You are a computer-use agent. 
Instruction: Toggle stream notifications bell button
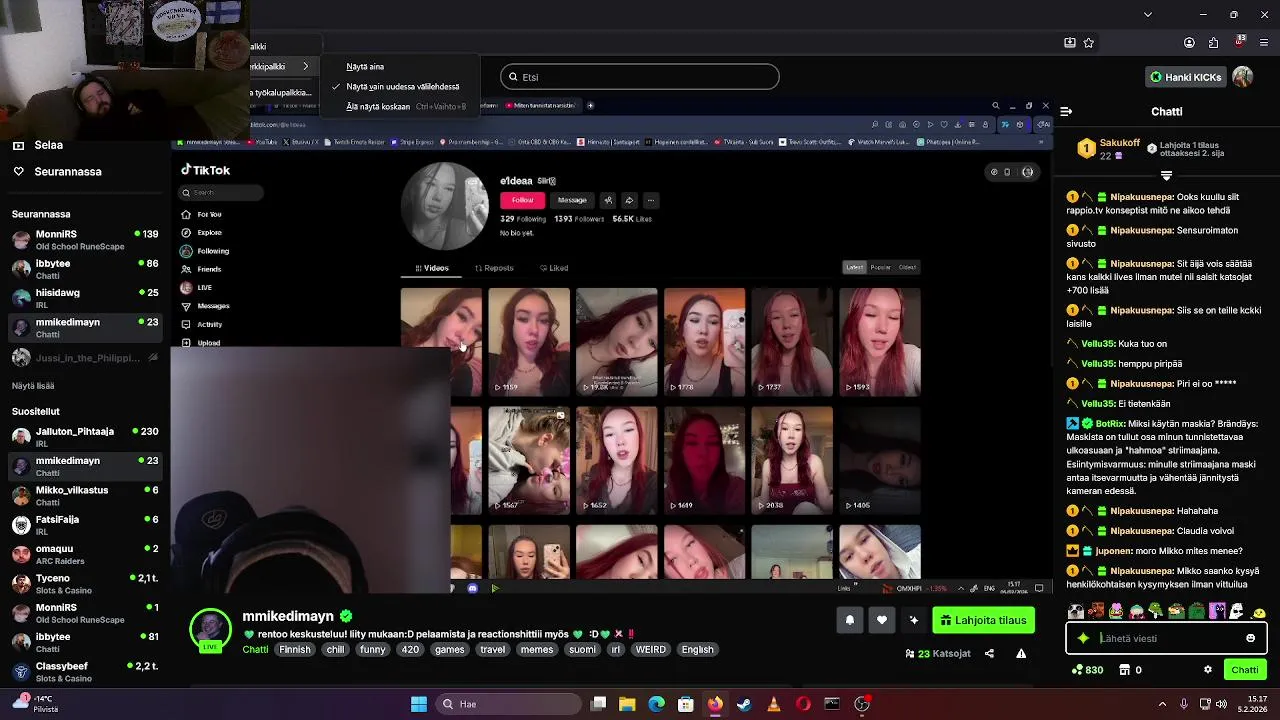850,620
